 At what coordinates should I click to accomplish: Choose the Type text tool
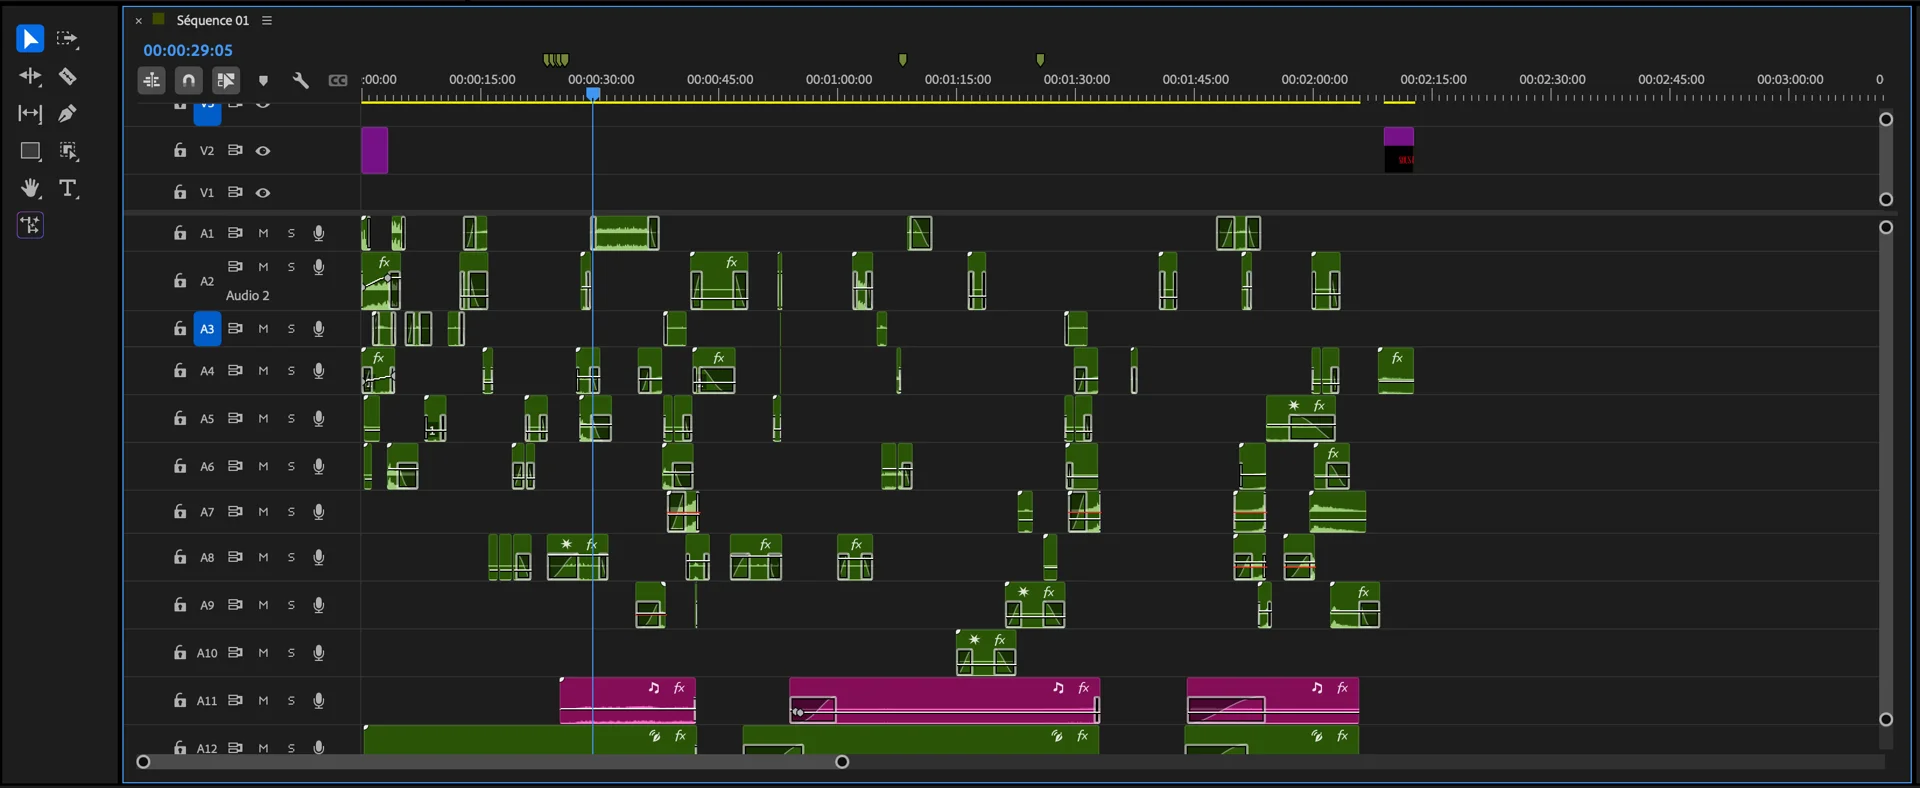[68, 189]
